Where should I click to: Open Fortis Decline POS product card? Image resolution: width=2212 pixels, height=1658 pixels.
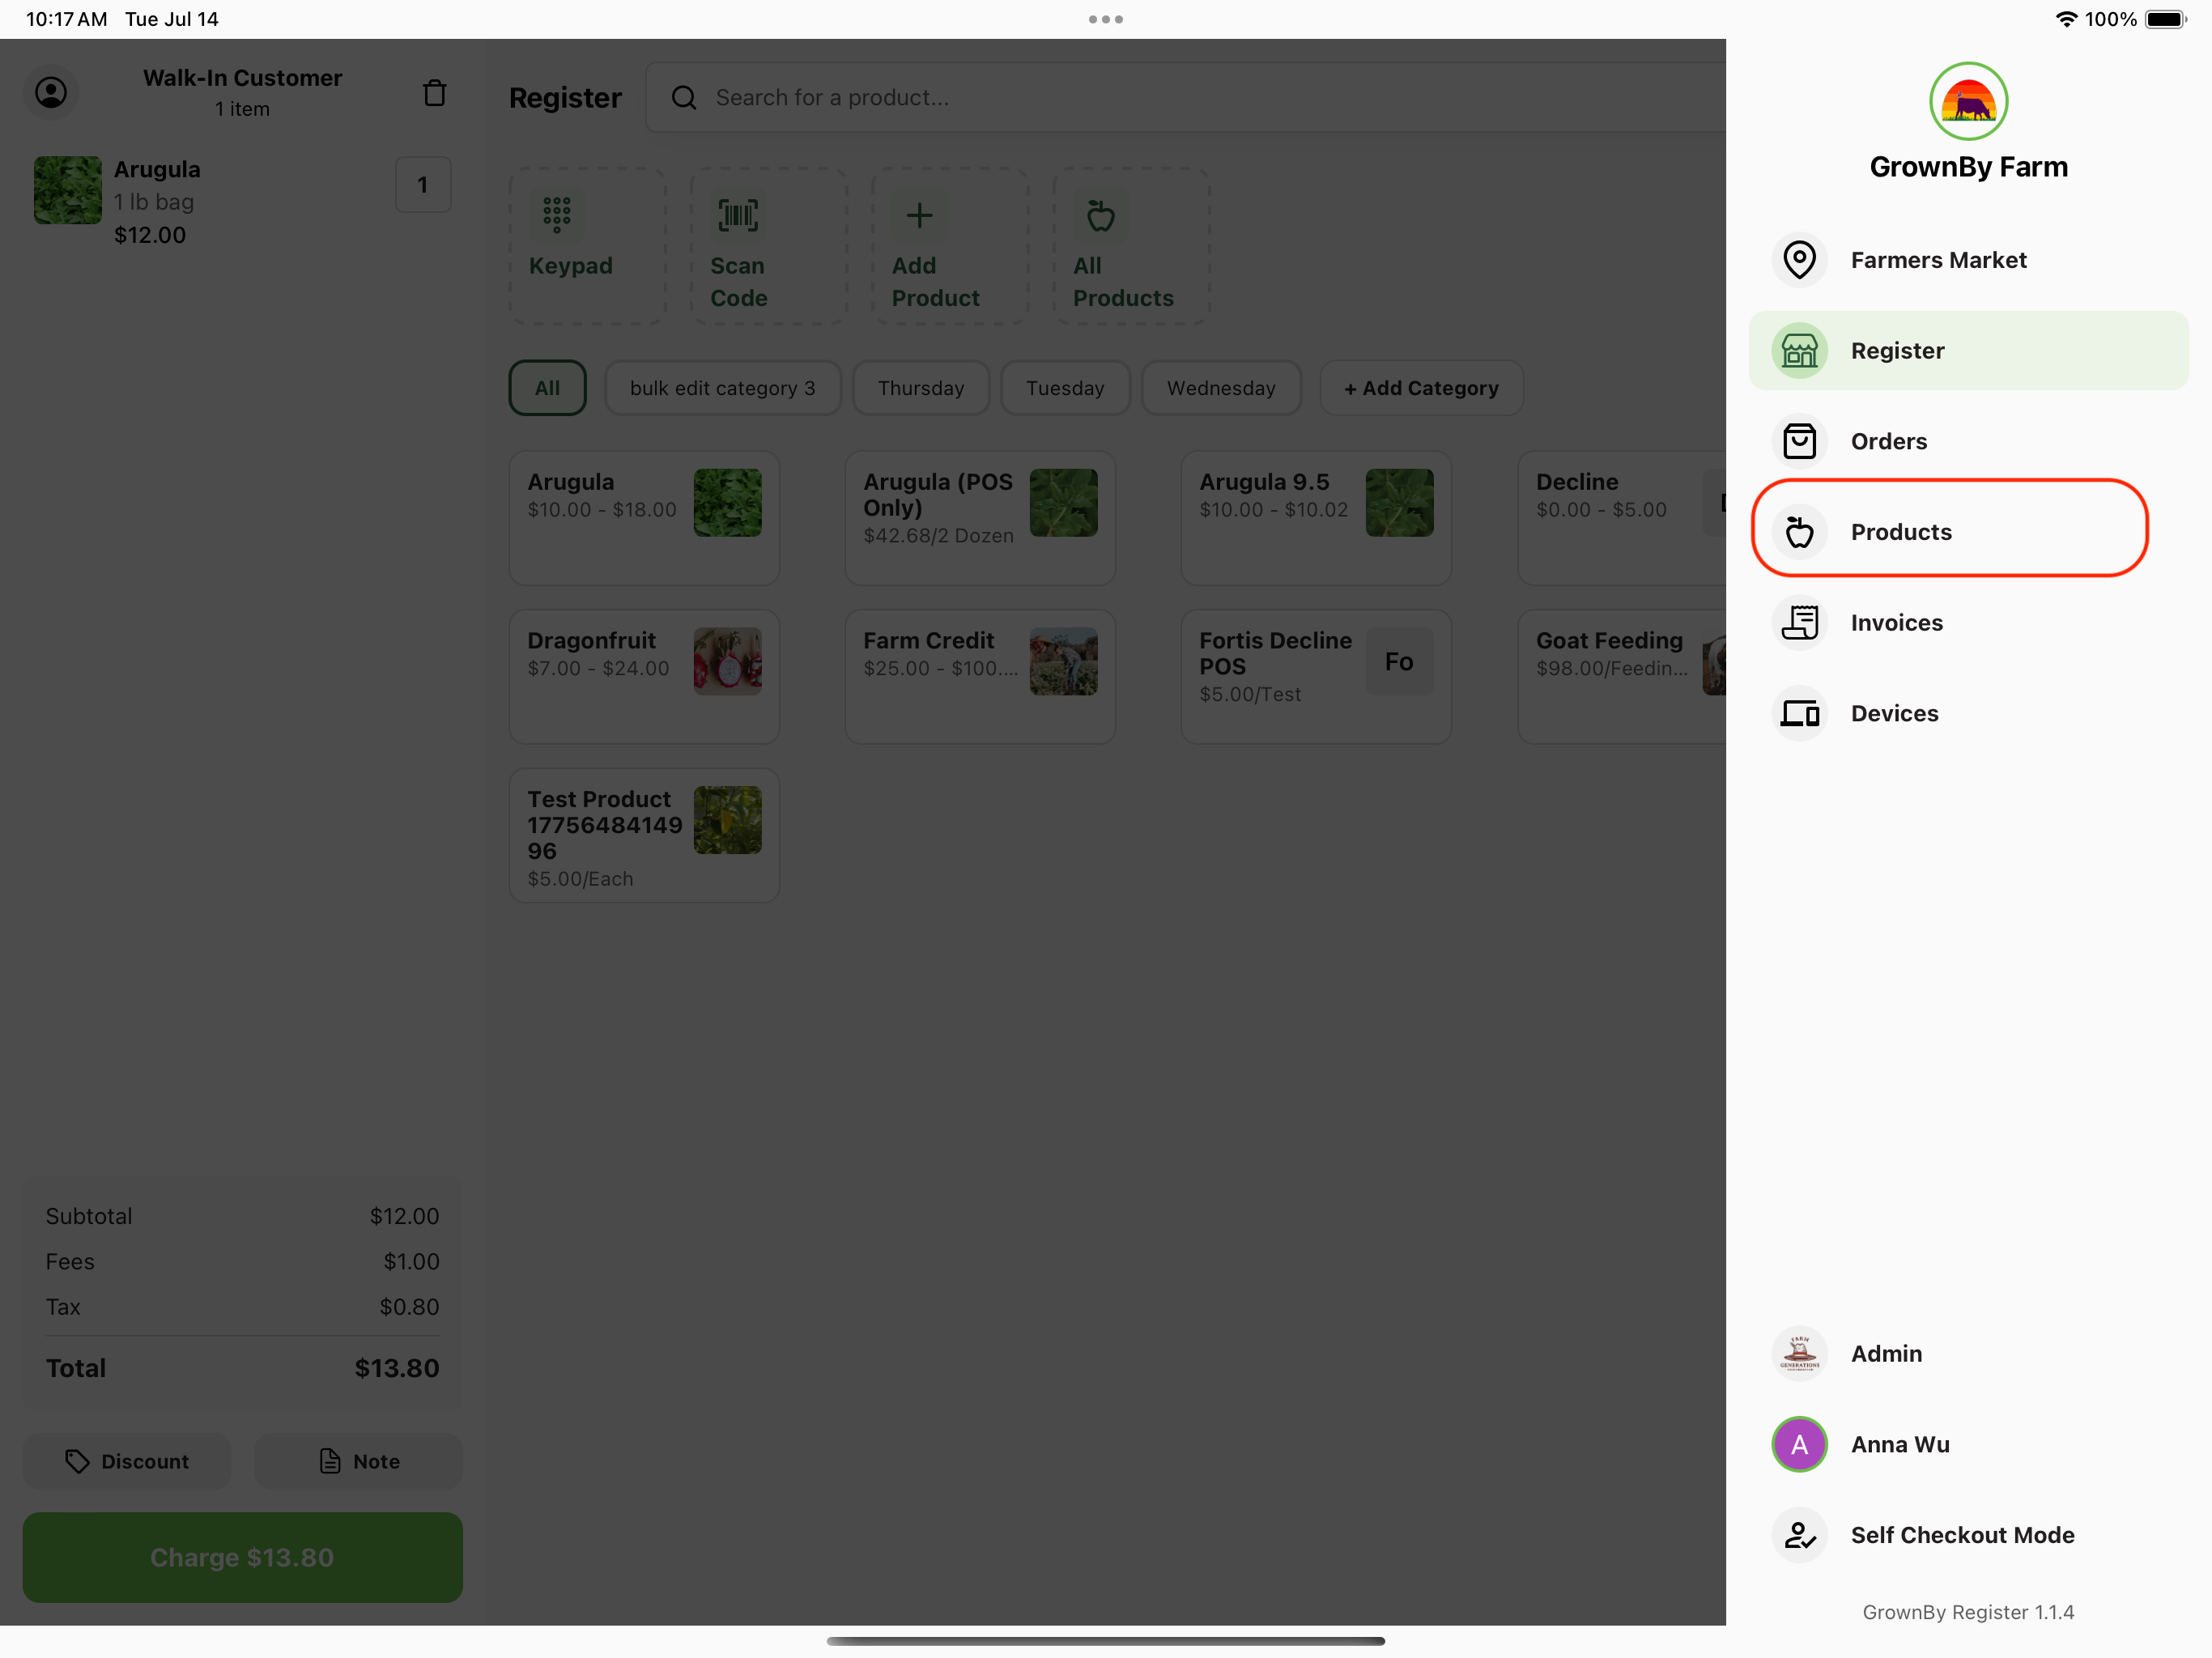point(1316,677)
